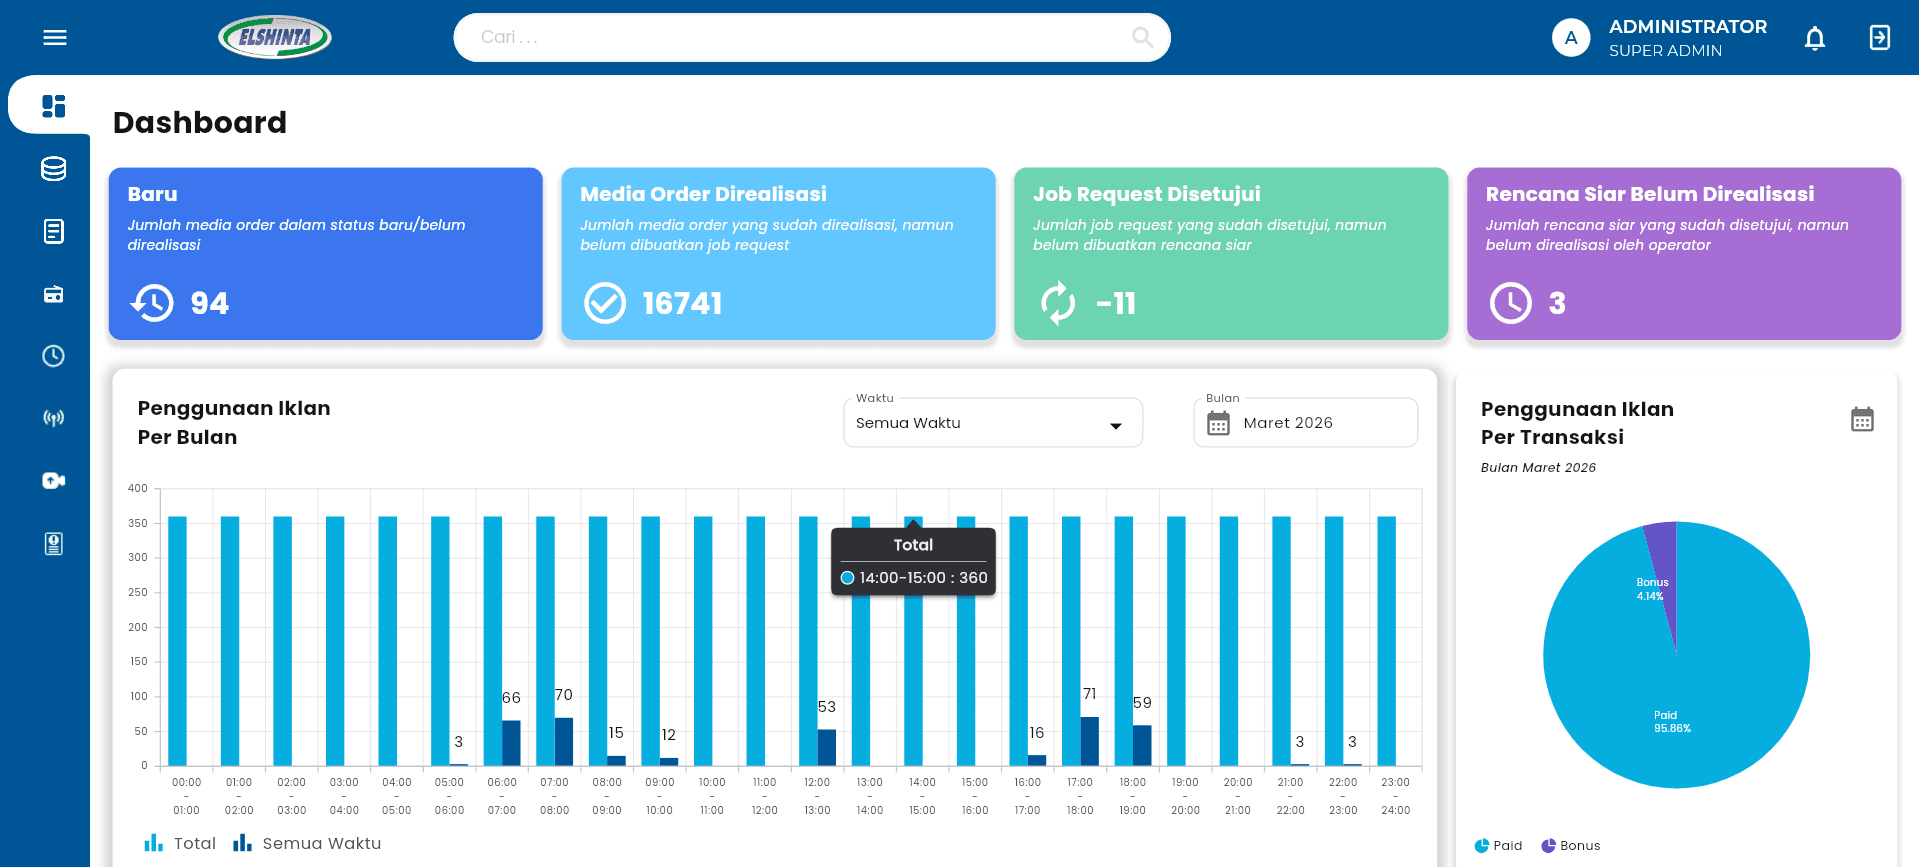Open the hamburger menu
Screen dimensions: 1919x867
[55, 38]
